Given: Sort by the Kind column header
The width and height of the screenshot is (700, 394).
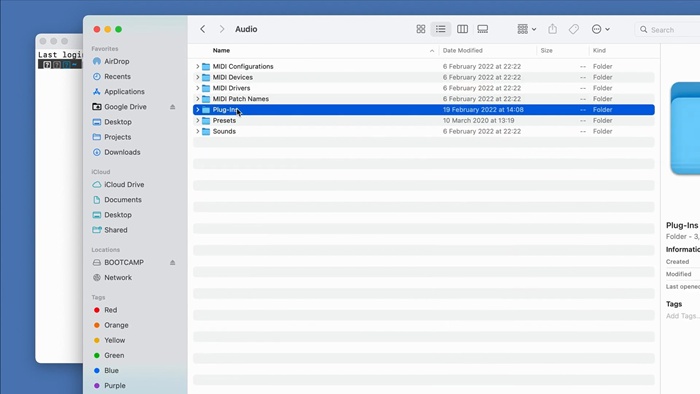Looking at the screenshot, I should tap(599, 50).
